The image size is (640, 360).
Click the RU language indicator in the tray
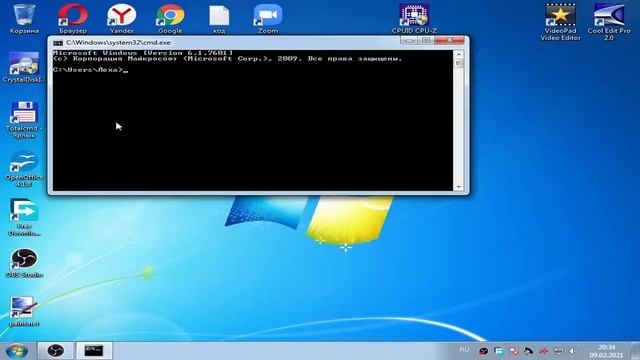(x=464, y=350)
